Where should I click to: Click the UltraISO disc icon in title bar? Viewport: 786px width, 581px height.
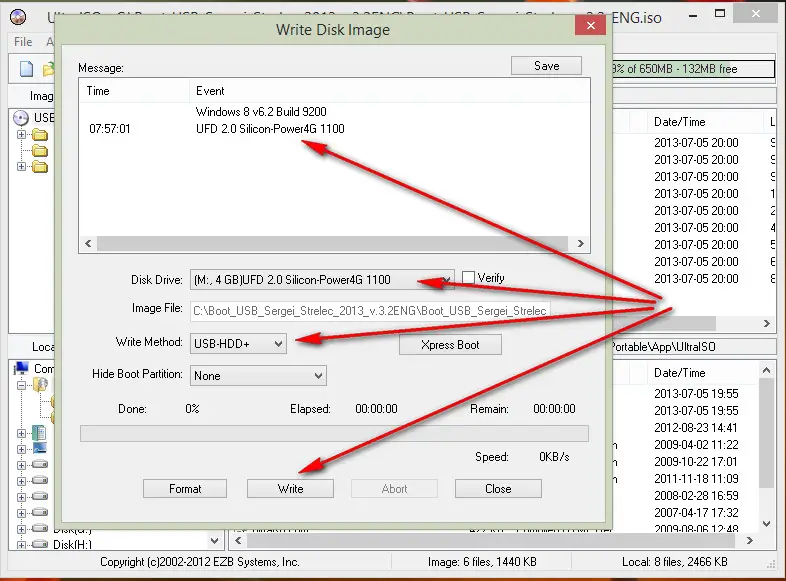tap(17, 18)
